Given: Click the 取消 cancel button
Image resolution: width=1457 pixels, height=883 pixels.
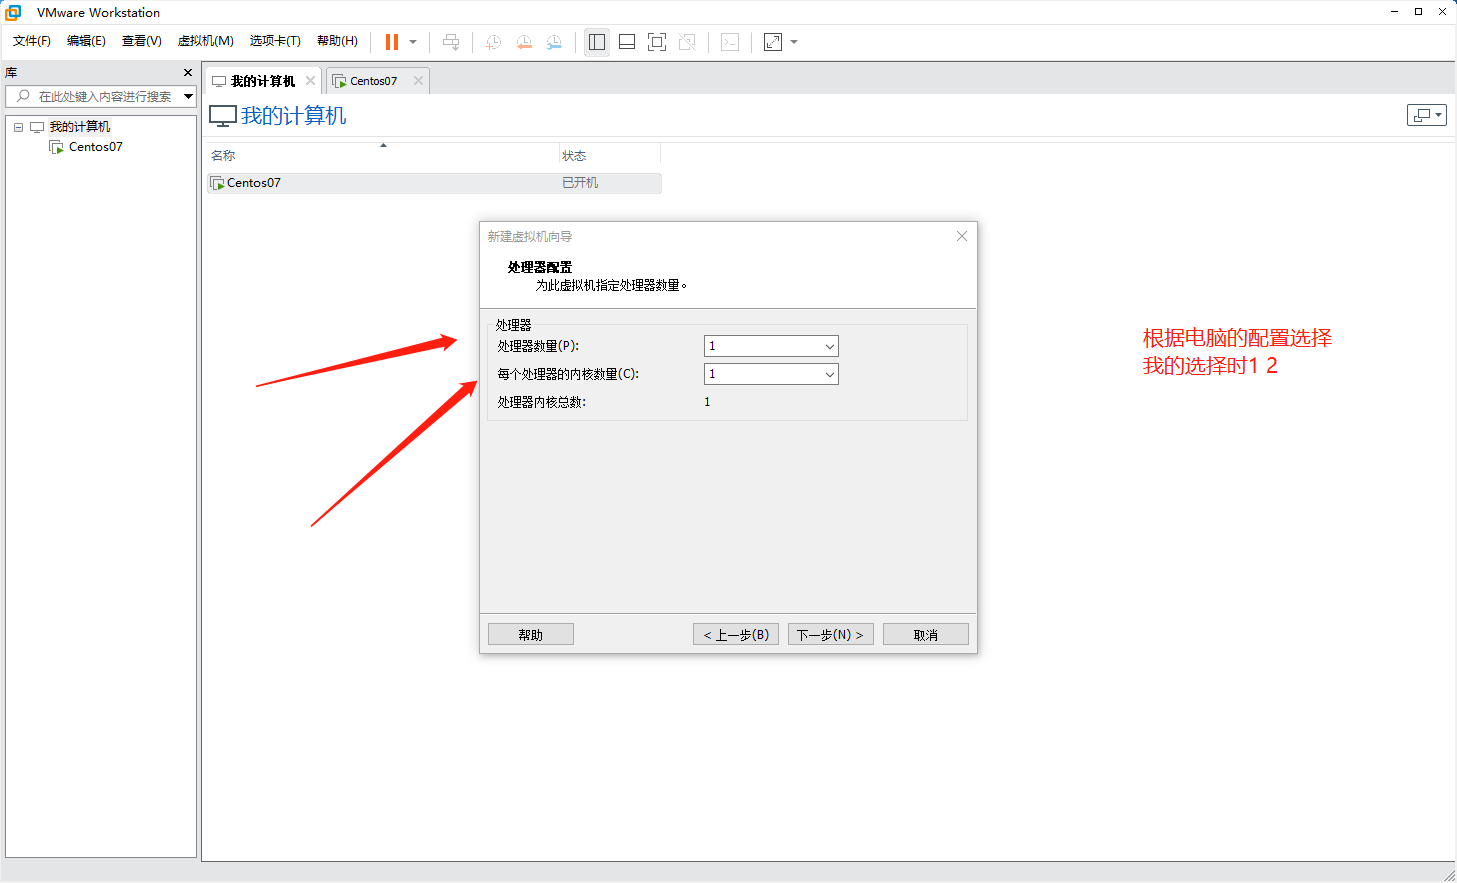Looking at the screenshot, I should [926, 634].
